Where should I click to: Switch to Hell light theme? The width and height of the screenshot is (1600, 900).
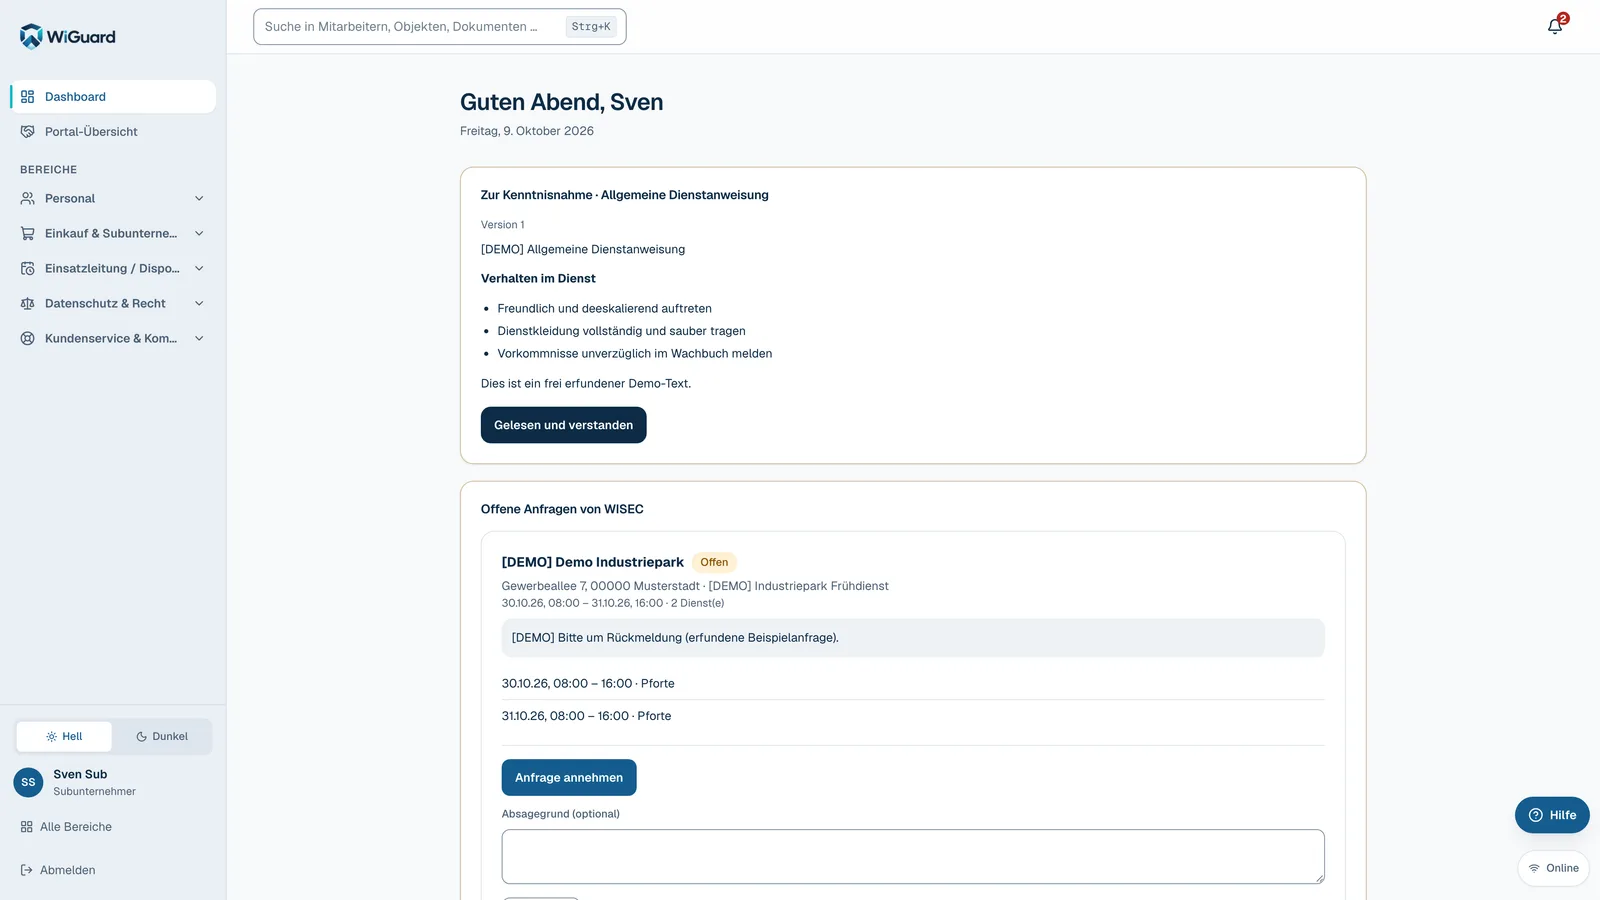pos(64,736)
